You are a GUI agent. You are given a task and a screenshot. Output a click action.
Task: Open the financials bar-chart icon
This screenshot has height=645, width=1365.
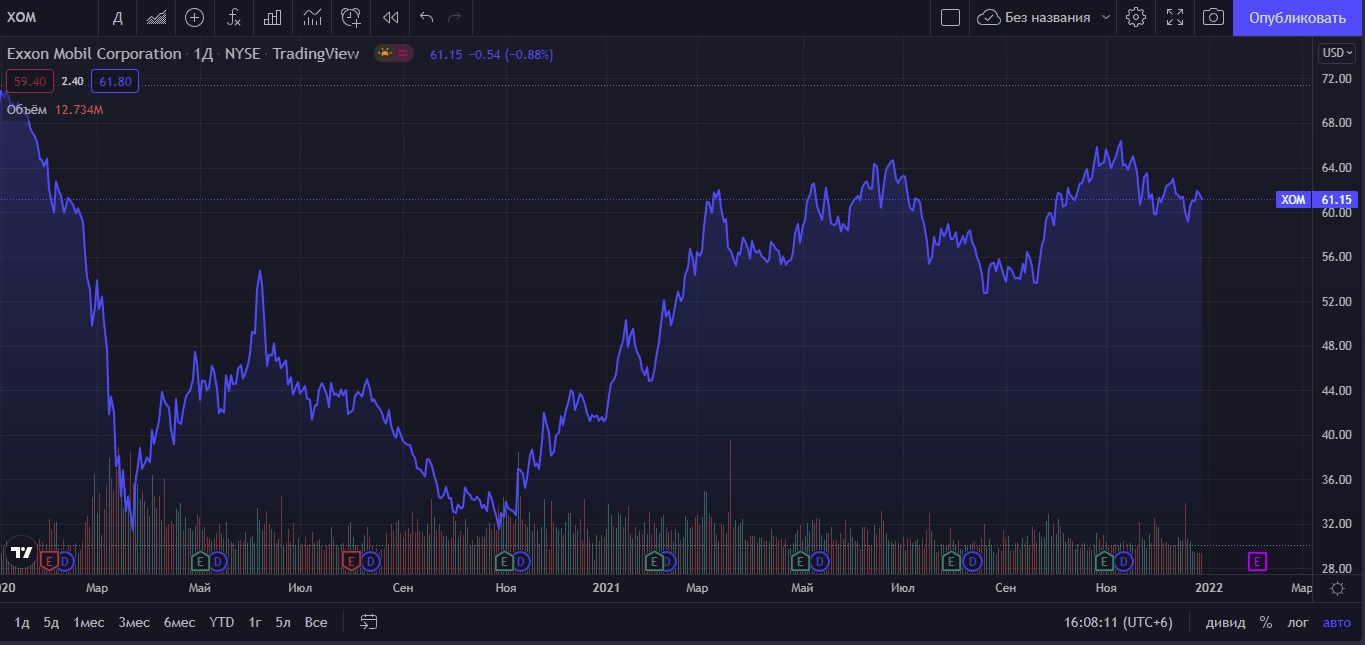coord(272,17)
